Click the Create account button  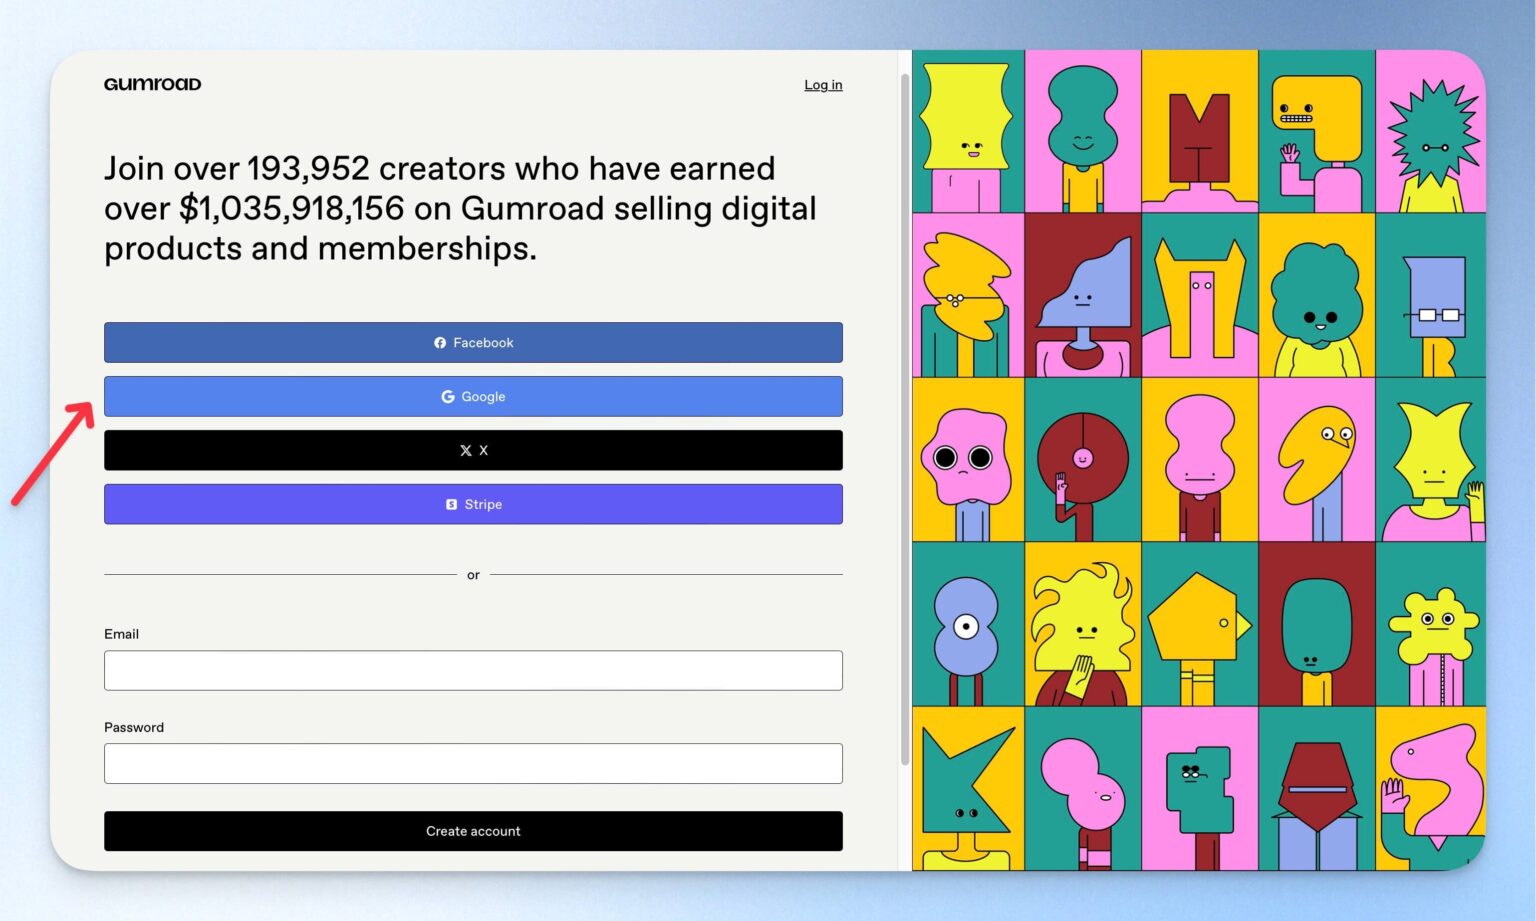point(473,831)
